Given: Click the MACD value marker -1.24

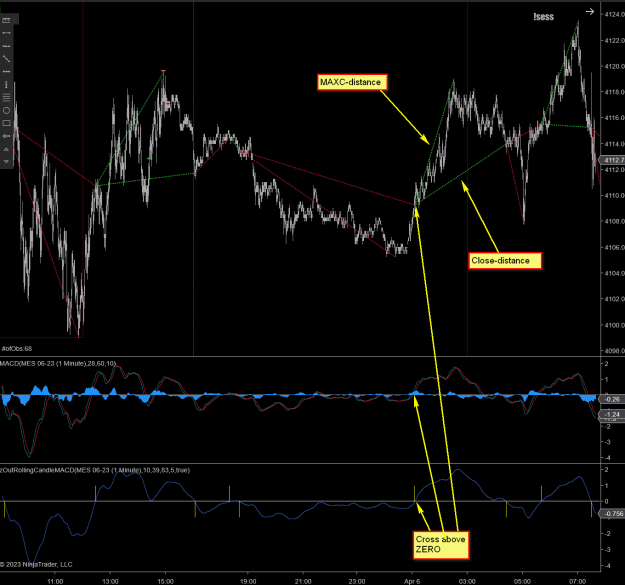Looking at the screenshot, I should click(x=613, y=414).
